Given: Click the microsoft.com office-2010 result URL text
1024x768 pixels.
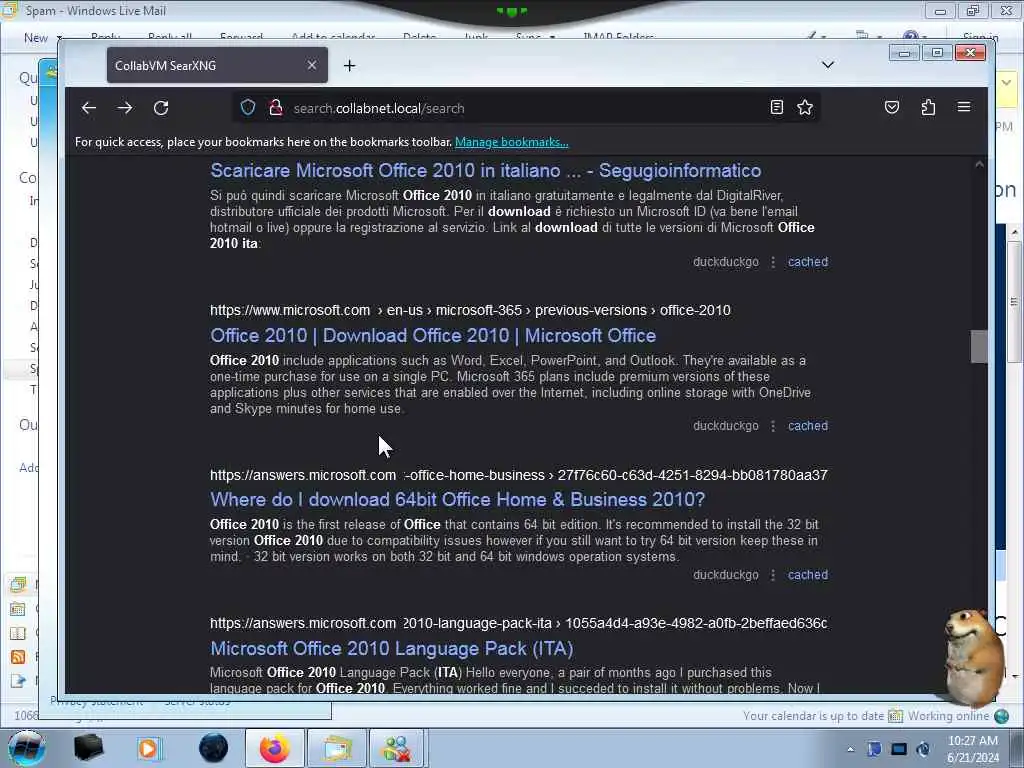Looking at the screenshot, I should pos(470,310).
